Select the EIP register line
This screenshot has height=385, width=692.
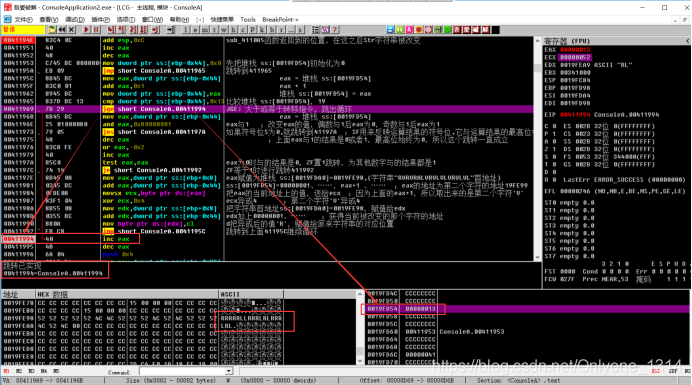(x=602, y=115)
